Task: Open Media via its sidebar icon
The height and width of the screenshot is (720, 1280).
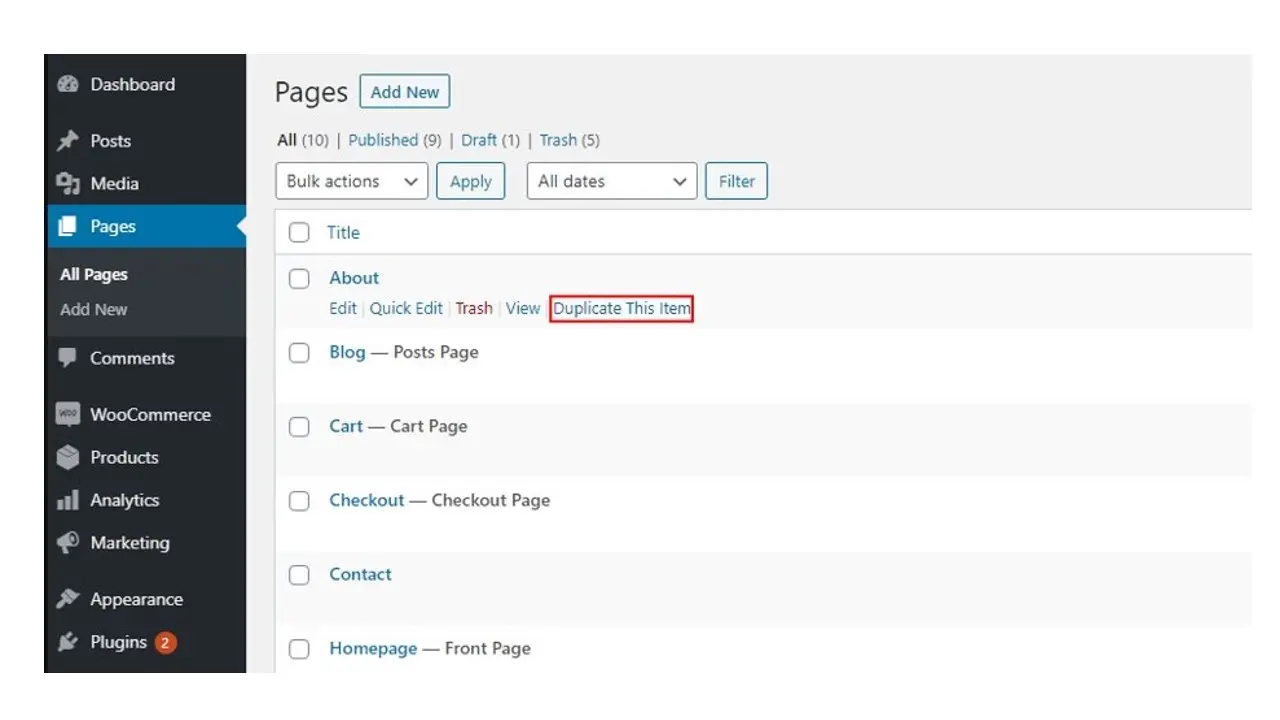Action: (x=68, y=184)
